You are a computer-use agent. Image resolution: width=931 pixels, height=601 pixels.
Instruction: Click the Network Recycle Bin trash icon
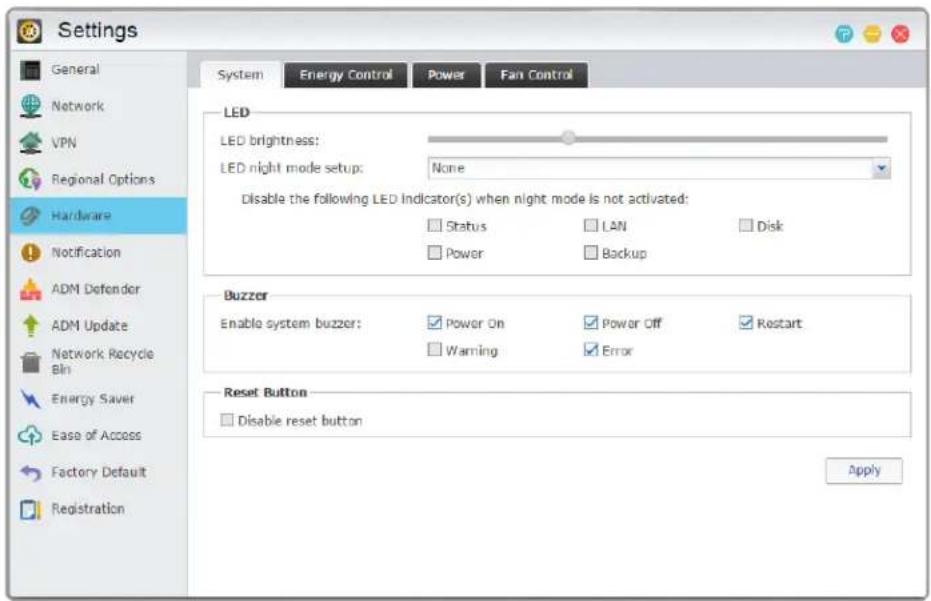tap(30, 362)
